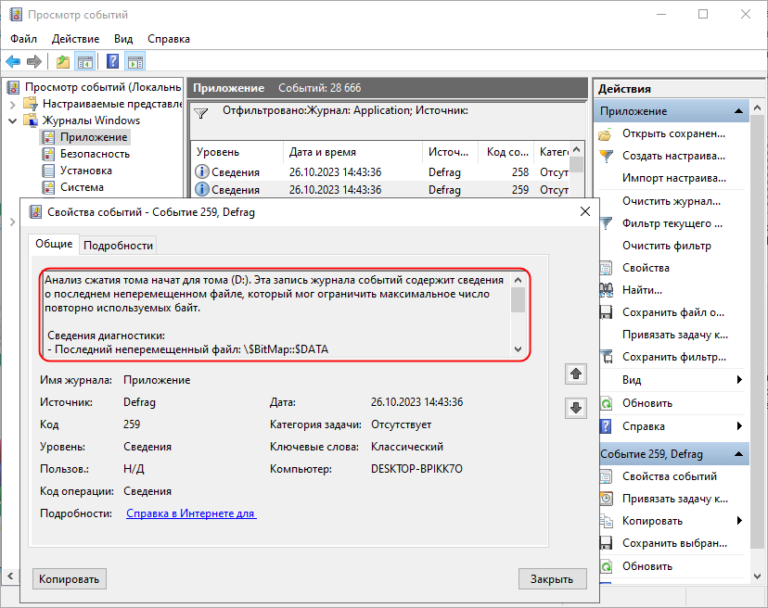The height and width of the screenshot is (608, 768).
Task: Click the down arrow next event button
Action: coord(575,407)
